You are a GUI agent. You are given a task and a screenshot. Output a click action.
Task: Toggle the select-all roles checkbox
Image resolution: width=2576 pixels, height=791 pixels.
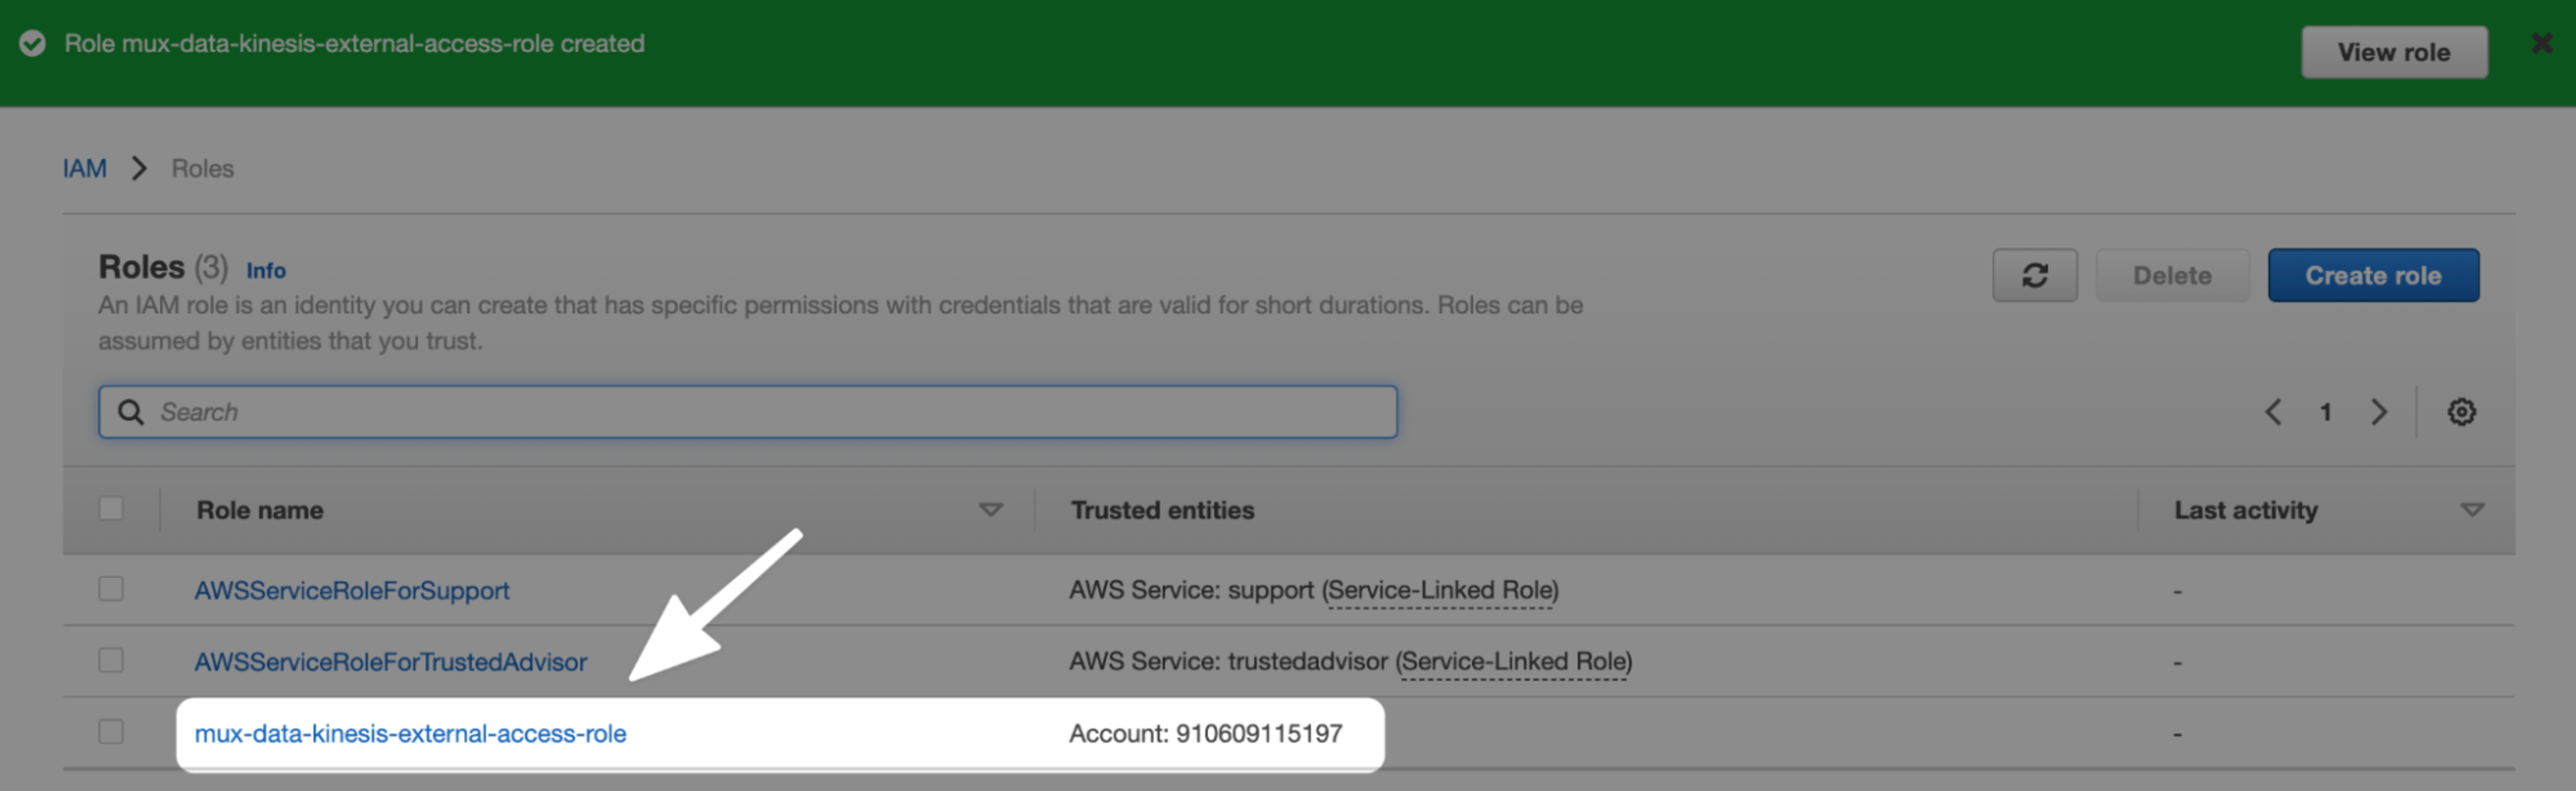[x=111, y=508]
